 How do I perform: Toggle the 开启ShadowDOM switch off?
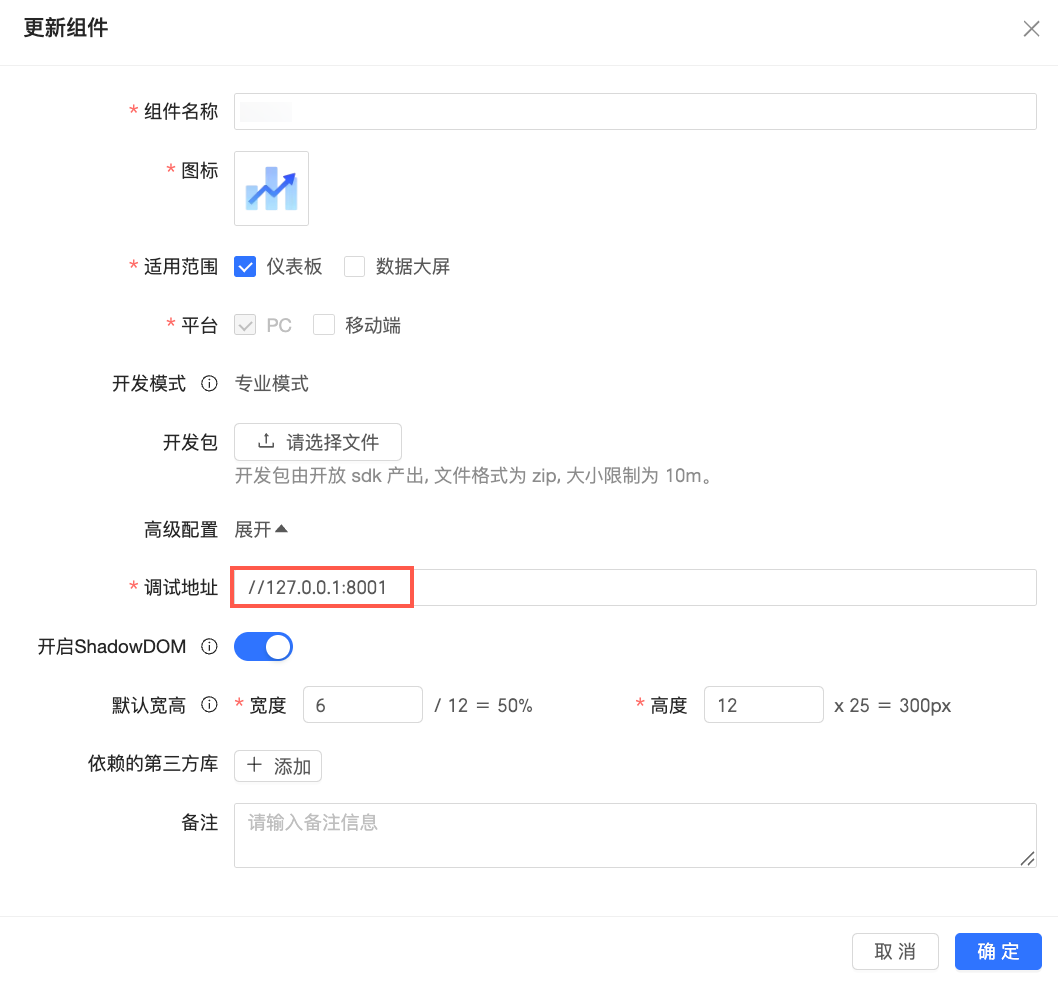point(263,647)
